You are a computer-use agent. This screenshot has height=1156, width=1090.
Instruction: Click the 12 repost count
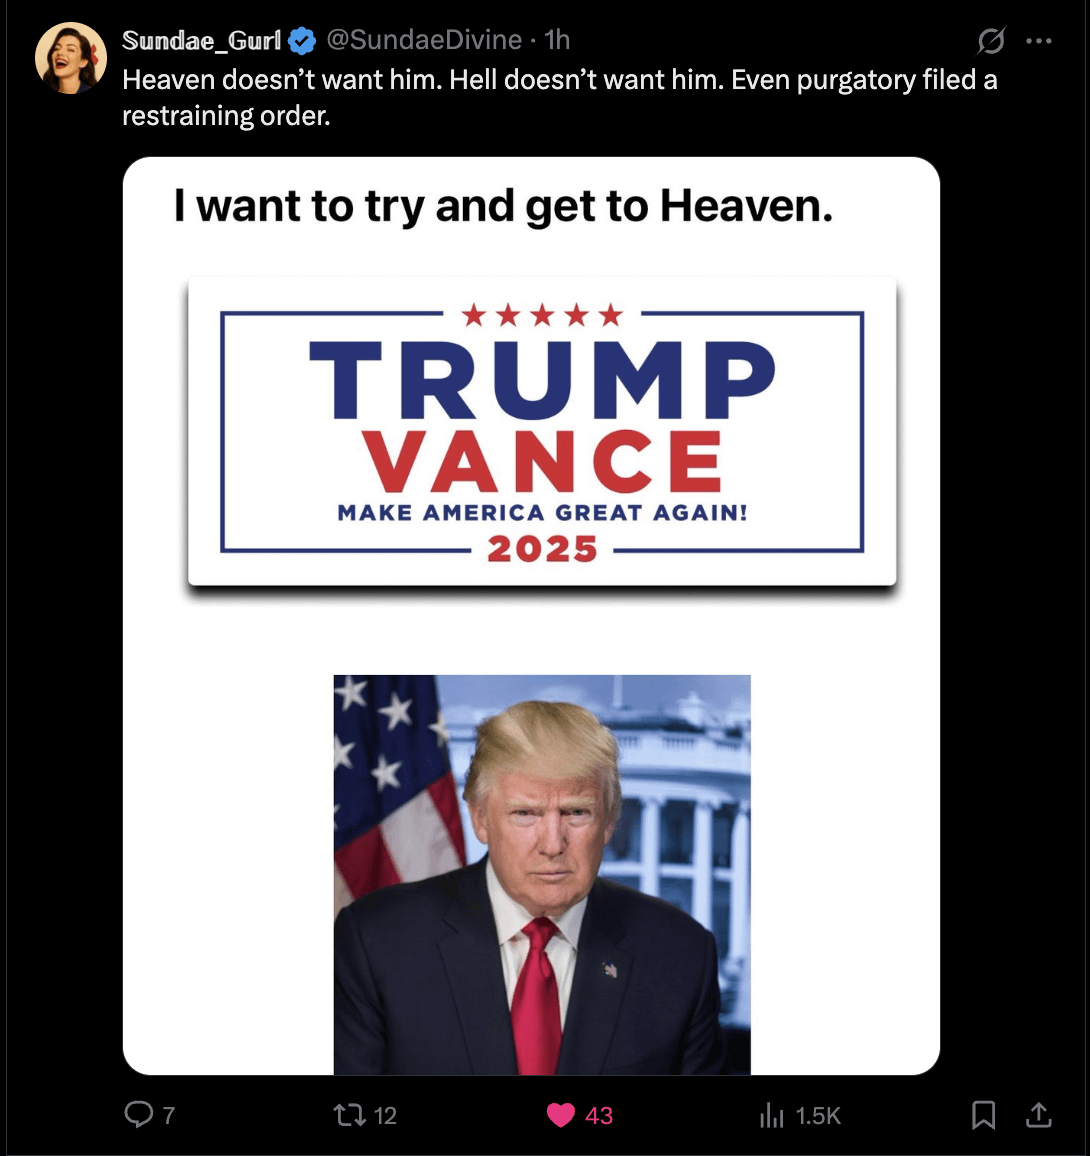point(386,1115)
